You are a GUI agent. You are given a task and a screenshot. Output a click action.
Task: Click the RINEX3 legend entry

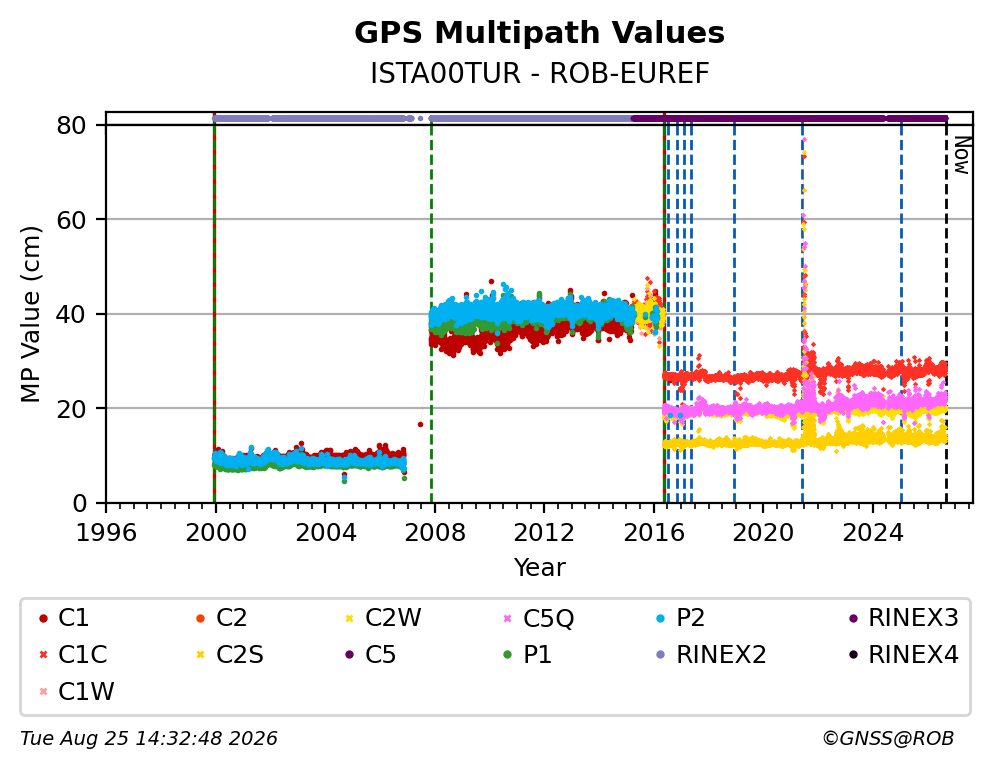[x=904, y=618]
